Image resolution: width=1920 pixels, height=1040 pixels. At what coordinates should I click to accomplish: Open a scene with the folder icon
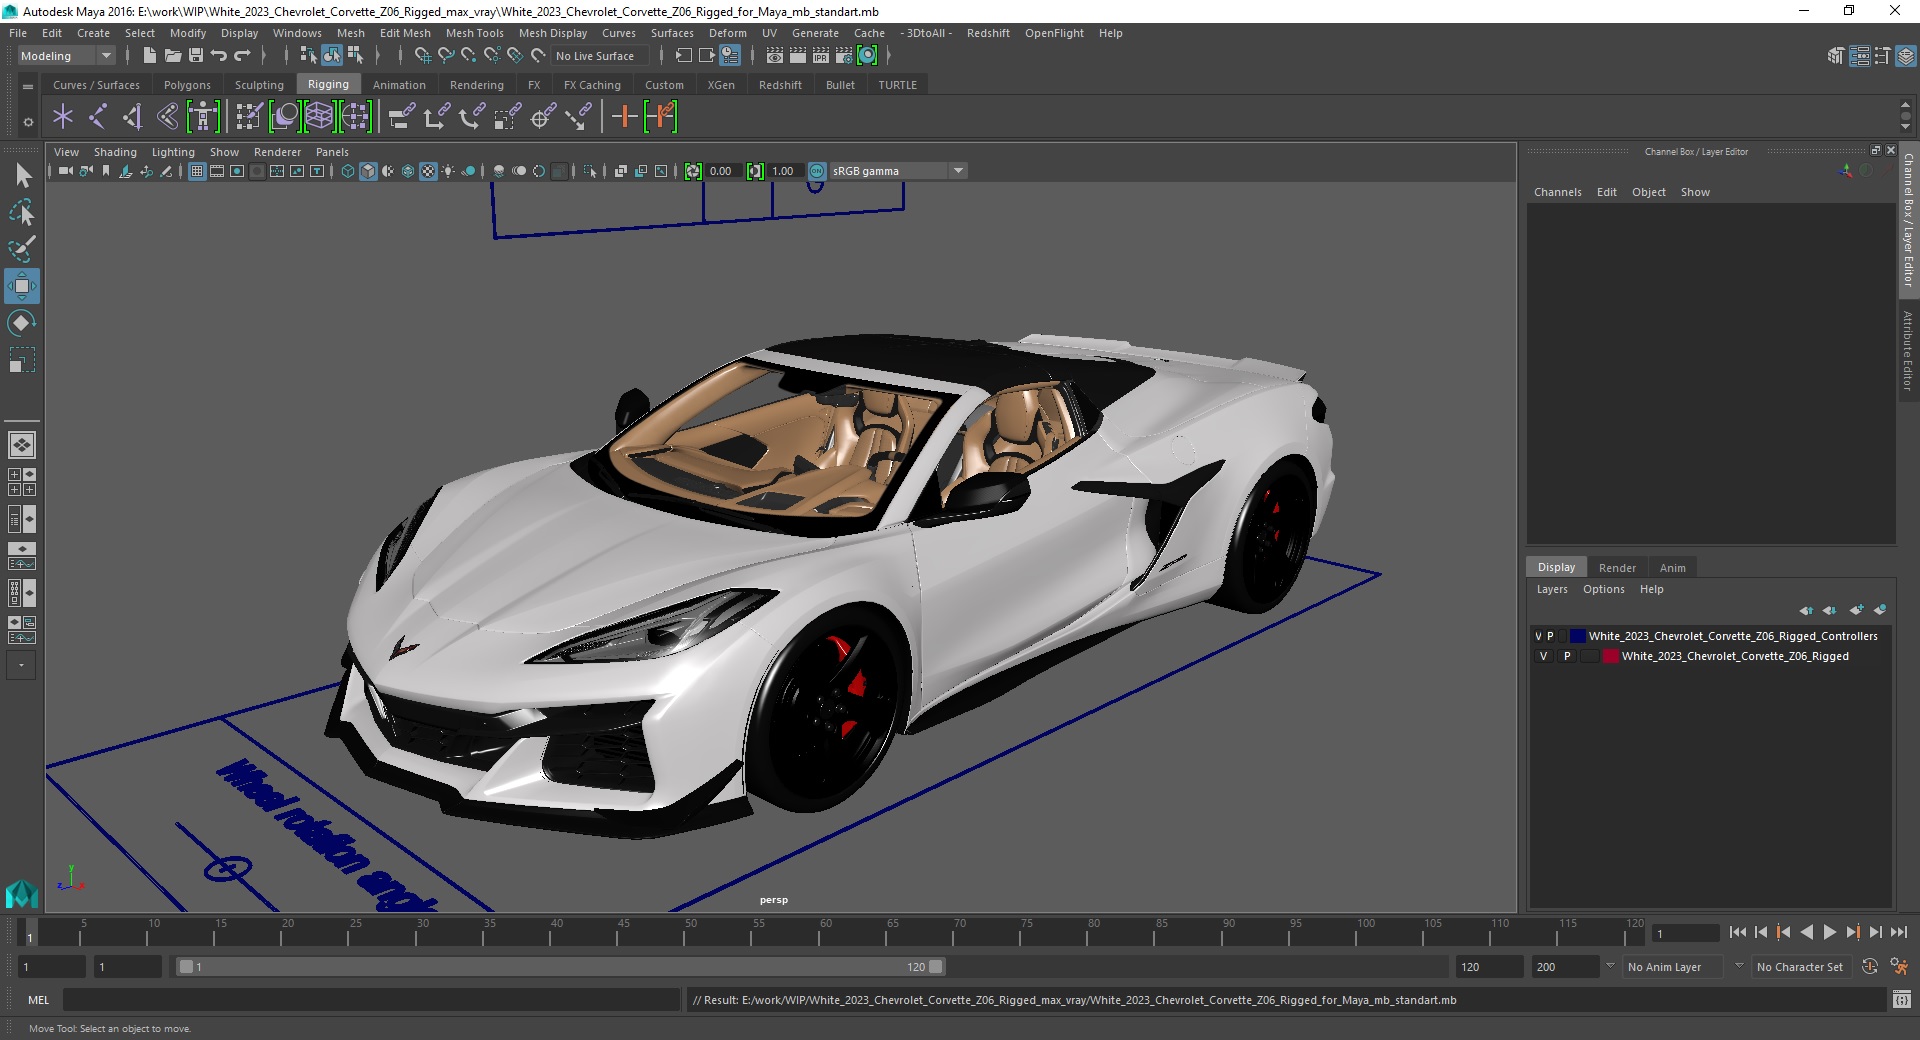tap(172, 56)
